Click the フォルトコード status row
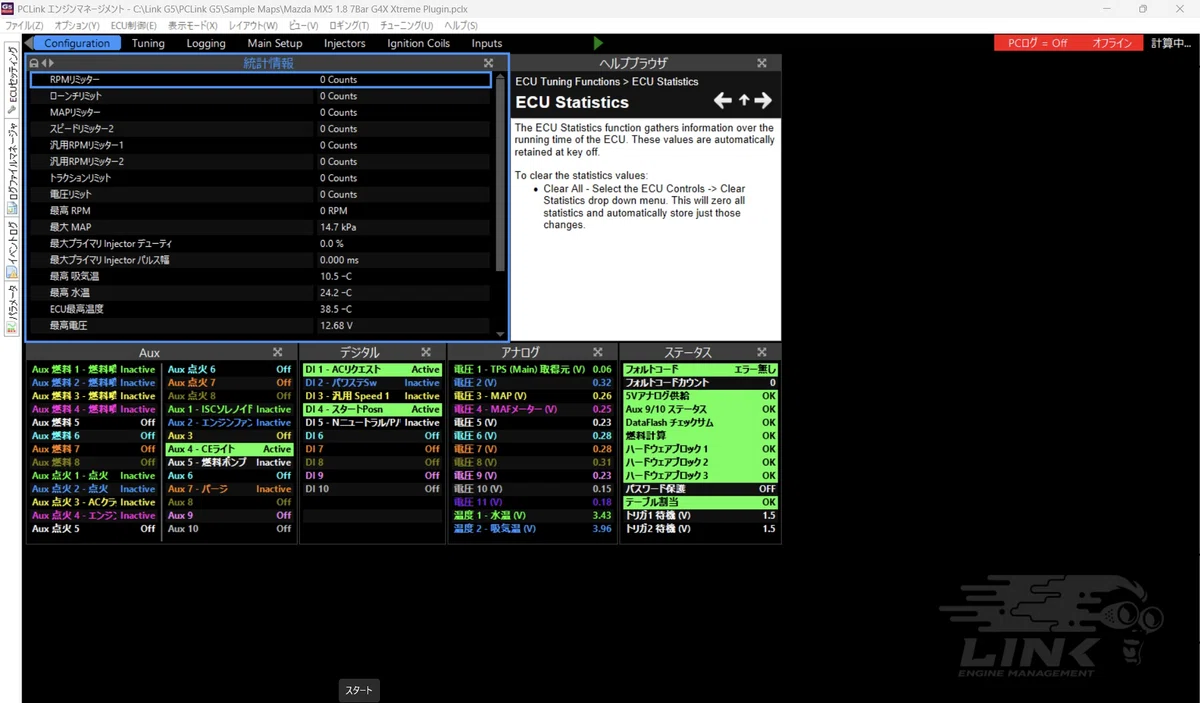1200x703 pixels. click(700, 369)
